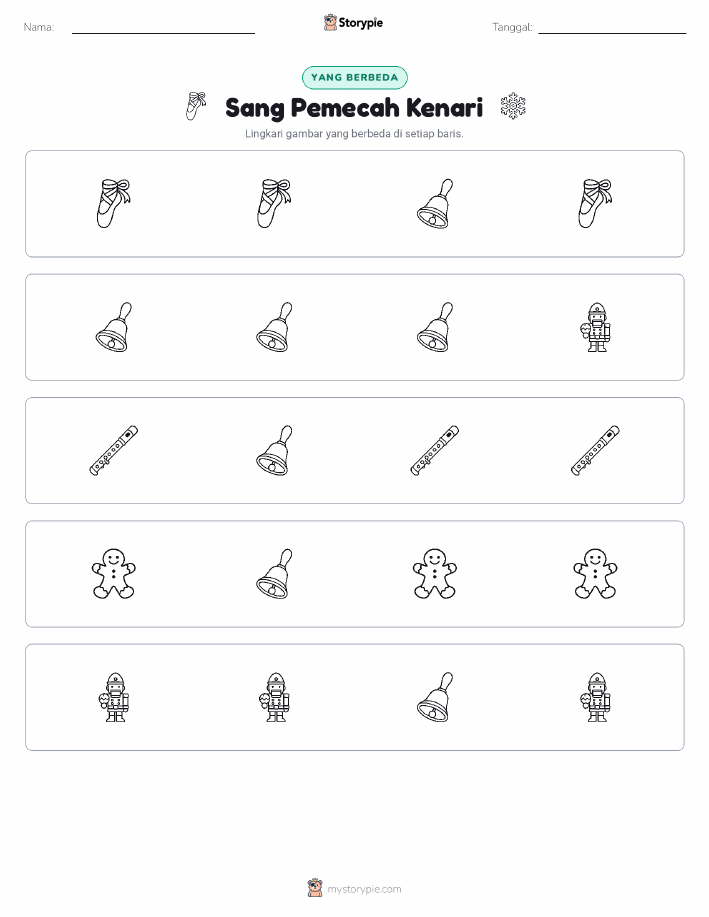The height and width of the screenshot is (917, 709).
Task: Click the first nutcracker in bottom row
Action: [113, 697]
